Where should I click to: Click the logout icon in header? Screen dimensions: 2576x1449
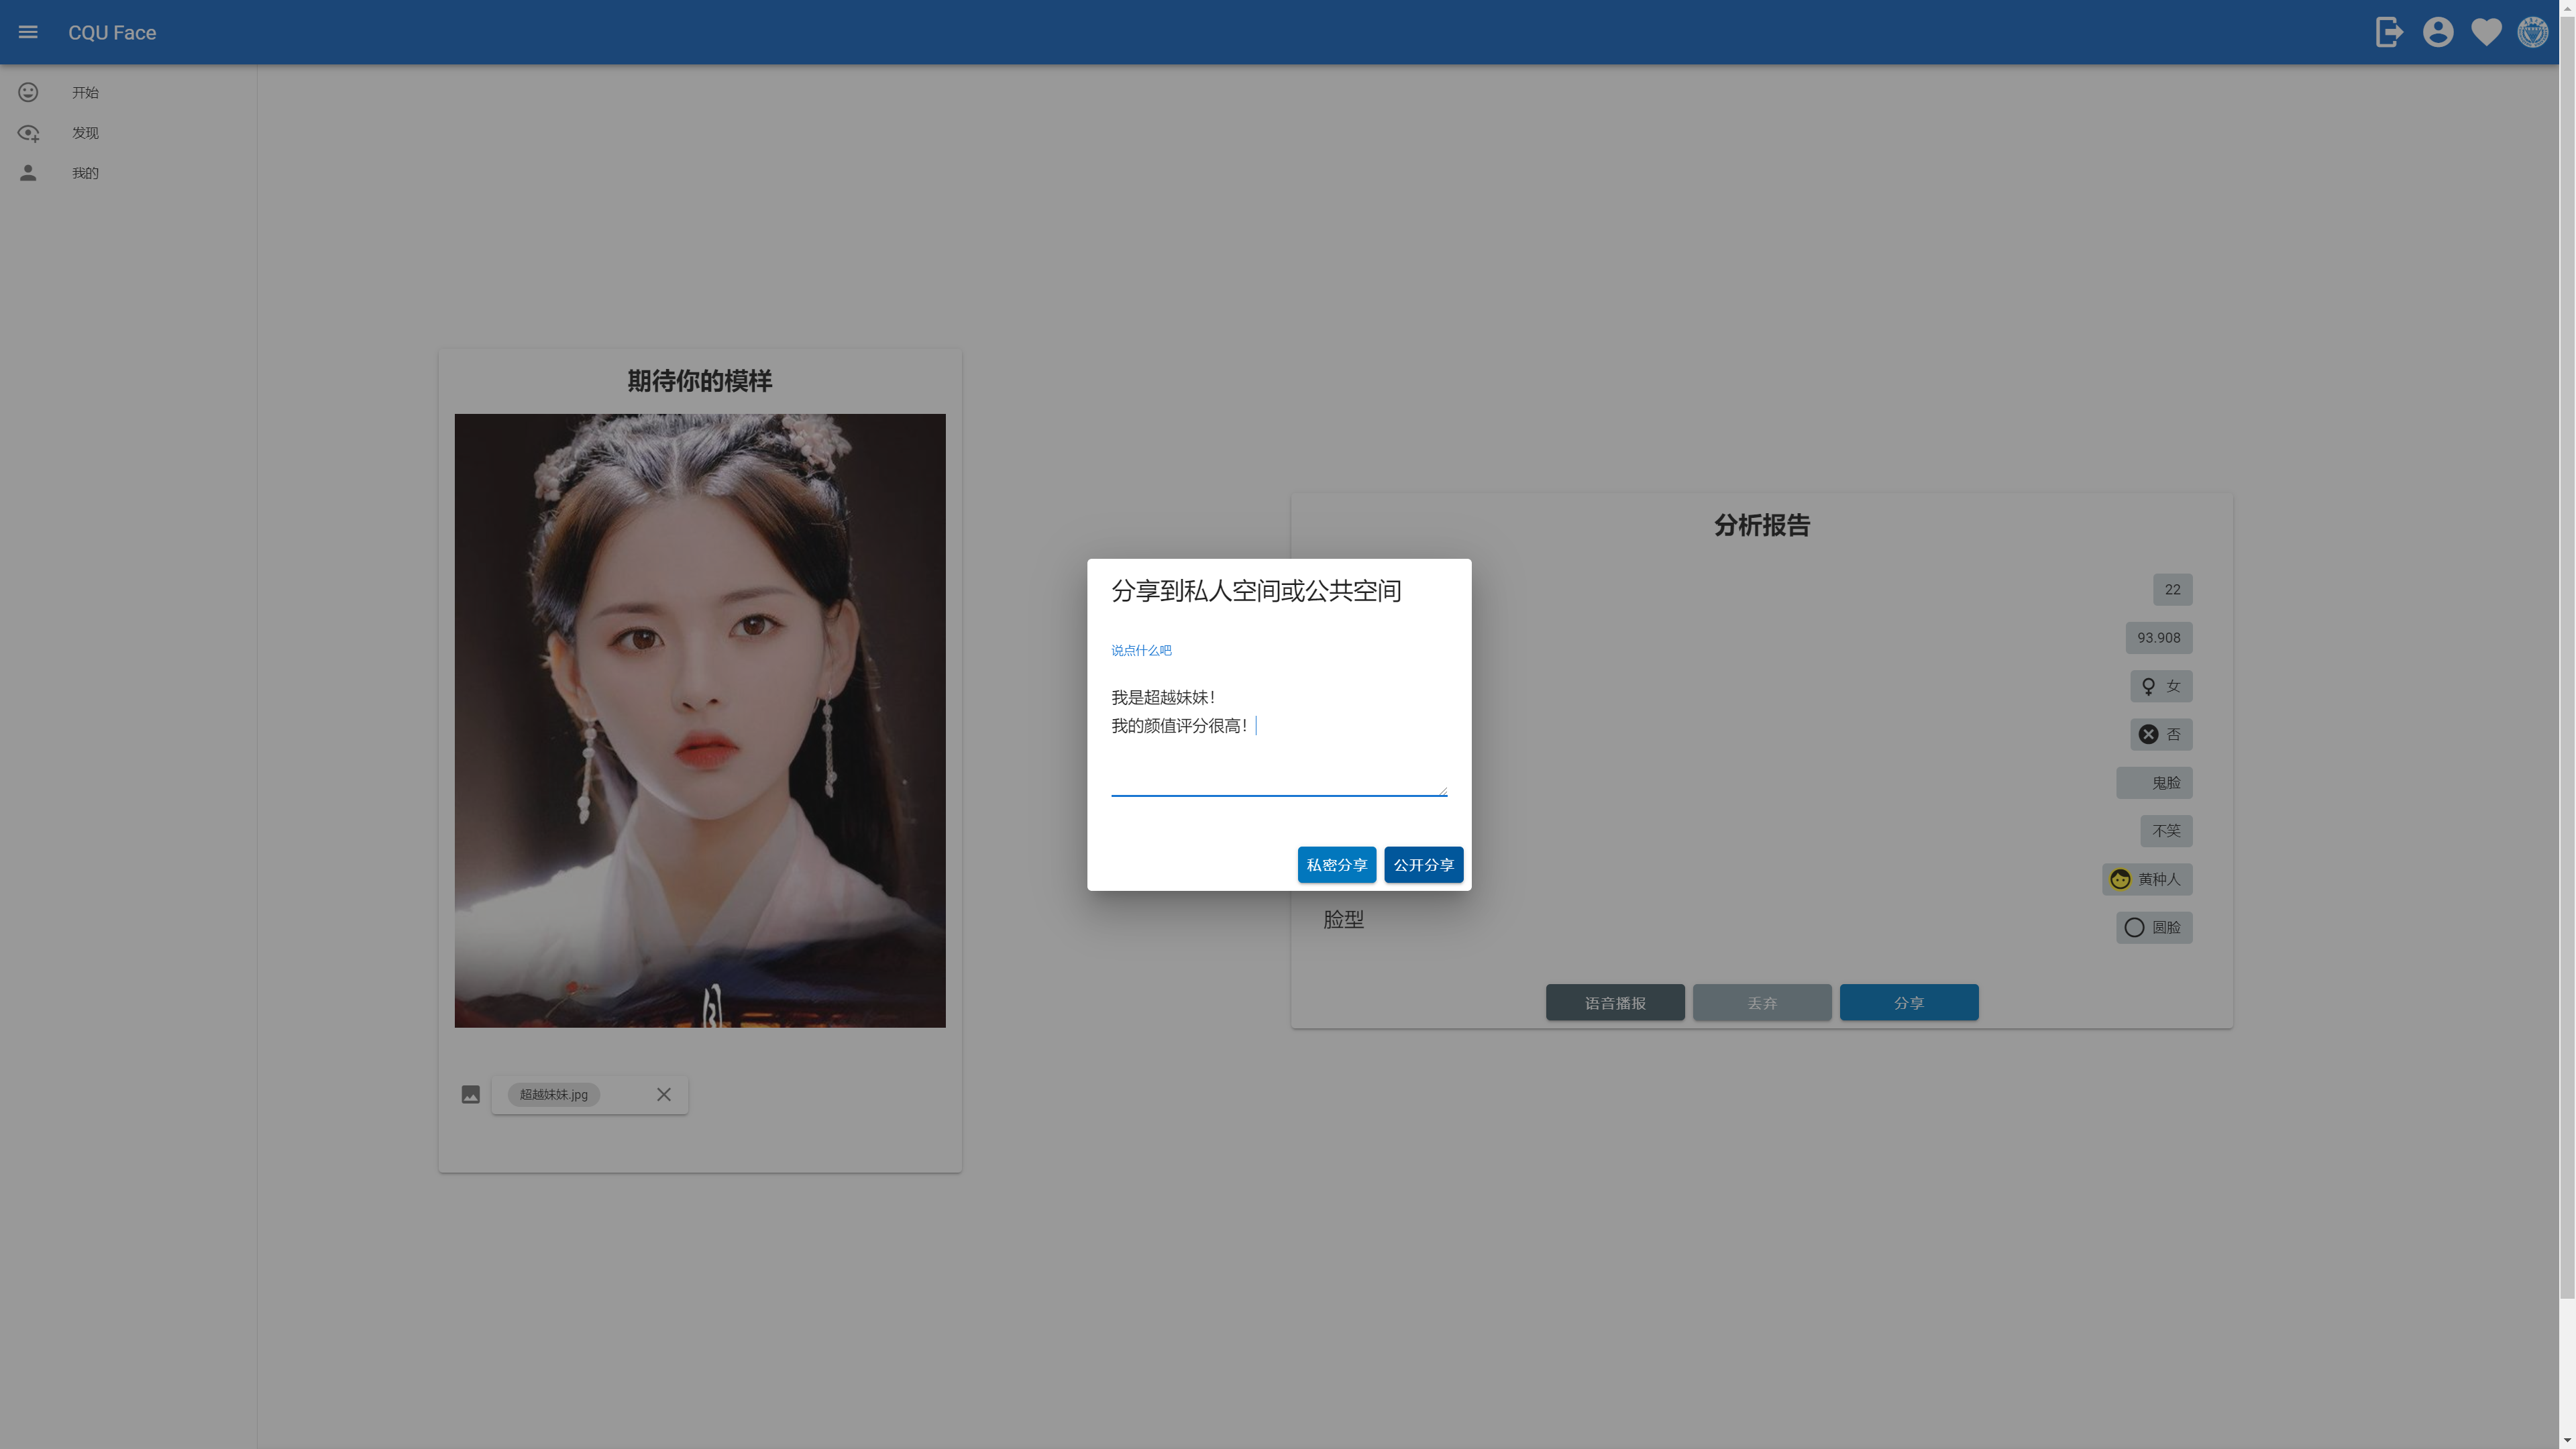(x=2389, y=32)
